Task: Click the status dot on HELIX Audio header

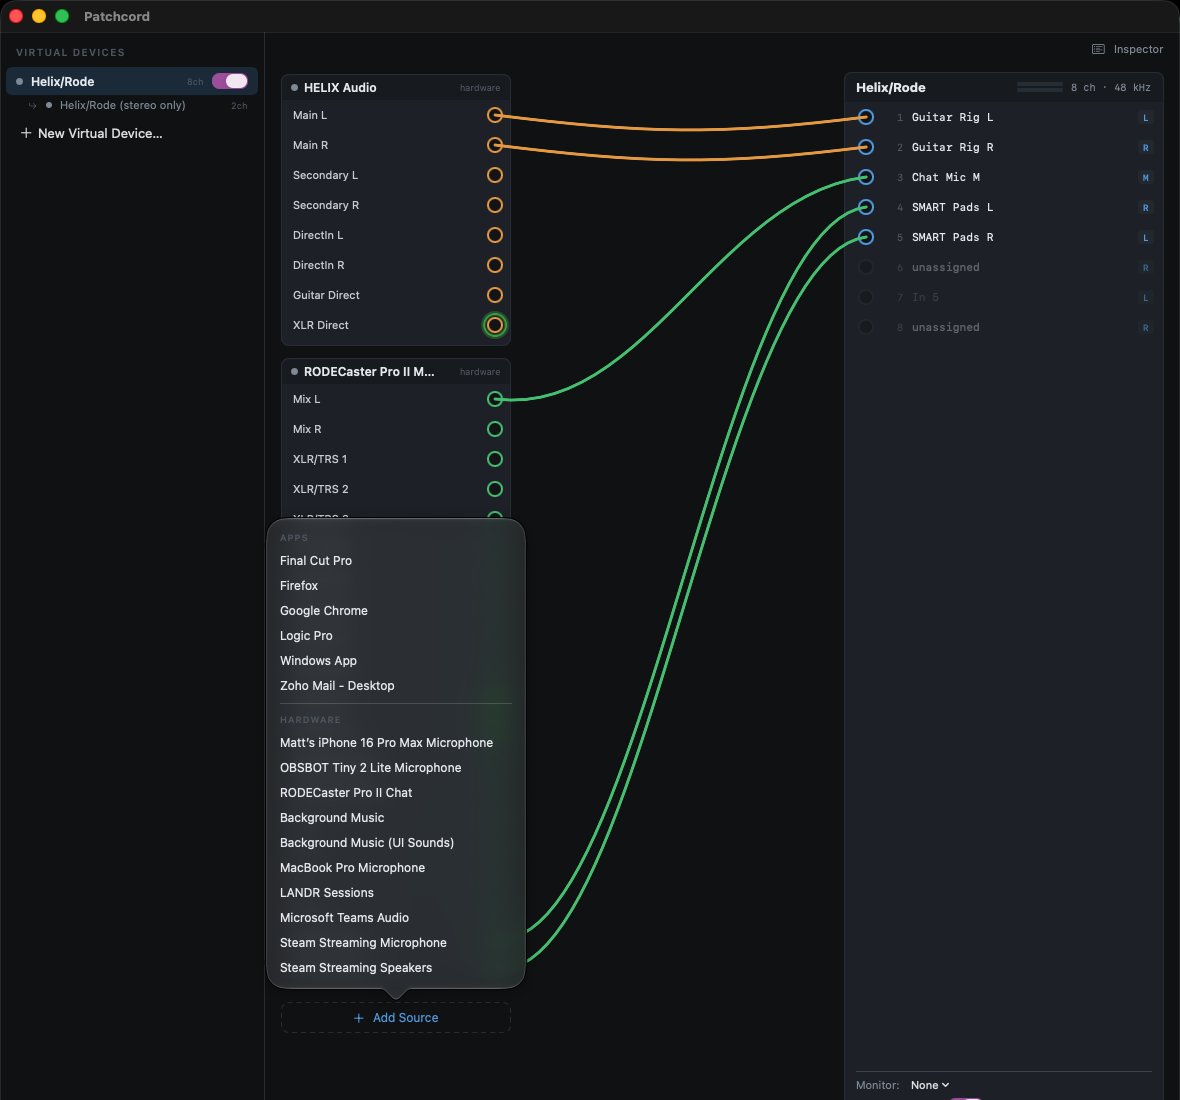Action: [x=294, y=88]
